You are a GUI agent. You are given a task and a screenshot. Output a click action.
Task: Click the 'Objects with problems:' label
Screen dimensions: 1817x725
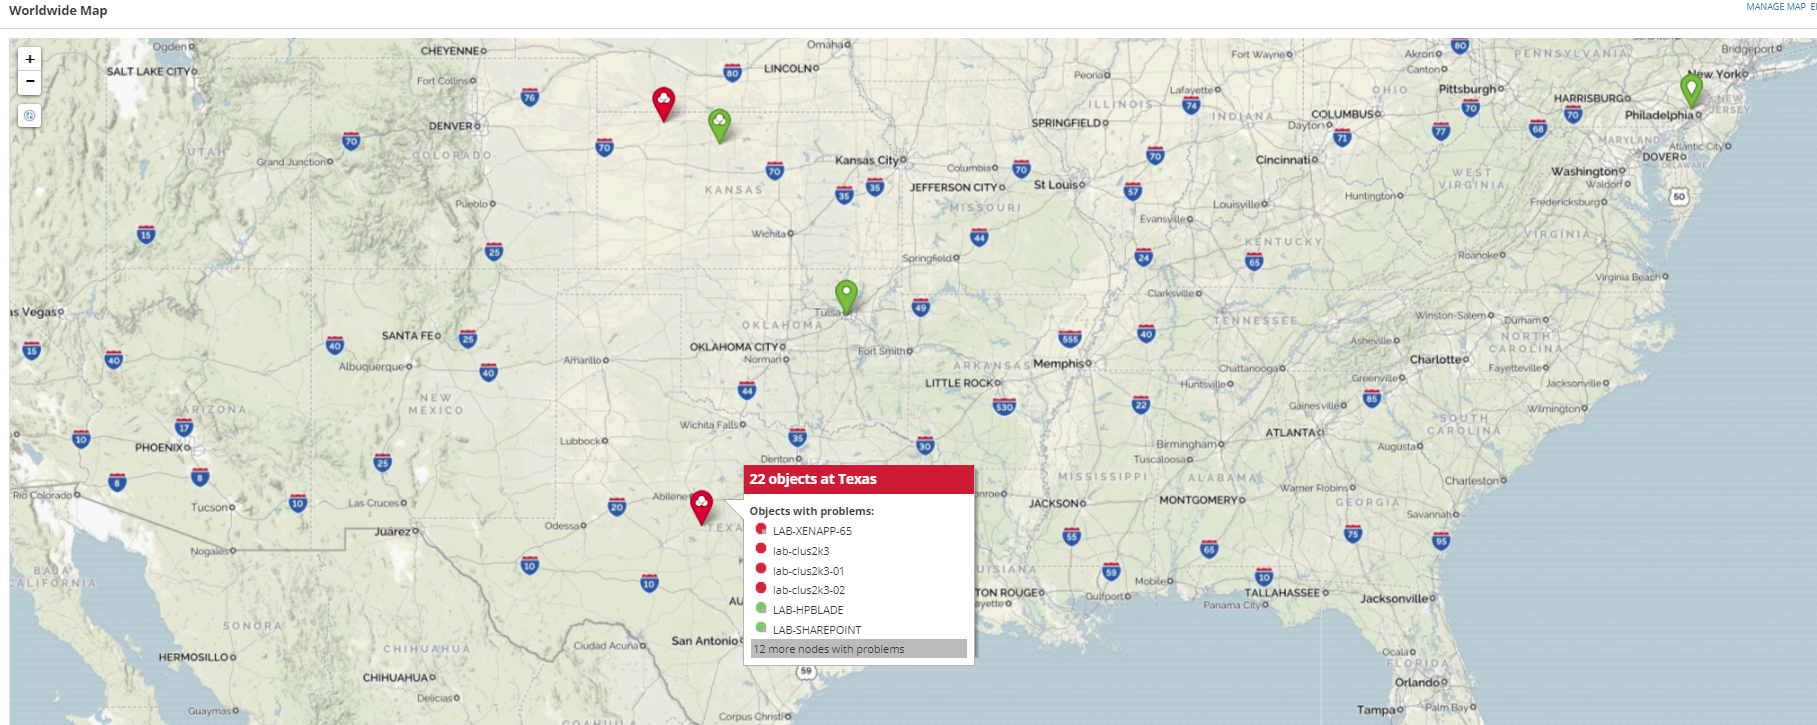pos(812,511)
